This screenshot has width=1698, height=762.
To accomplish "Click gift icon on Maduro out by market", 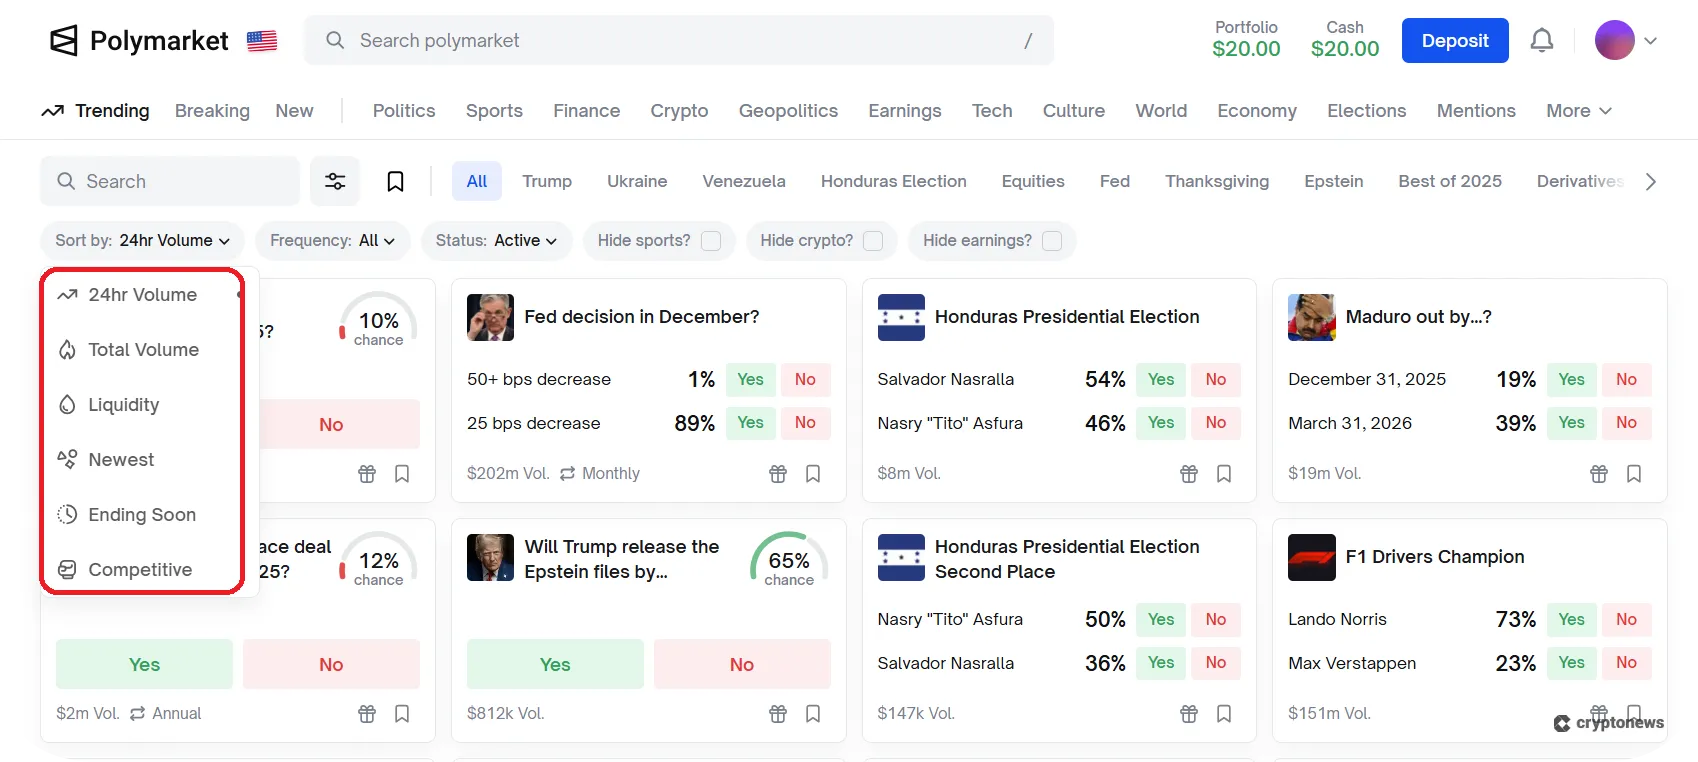I will (x=1599, y=474).
